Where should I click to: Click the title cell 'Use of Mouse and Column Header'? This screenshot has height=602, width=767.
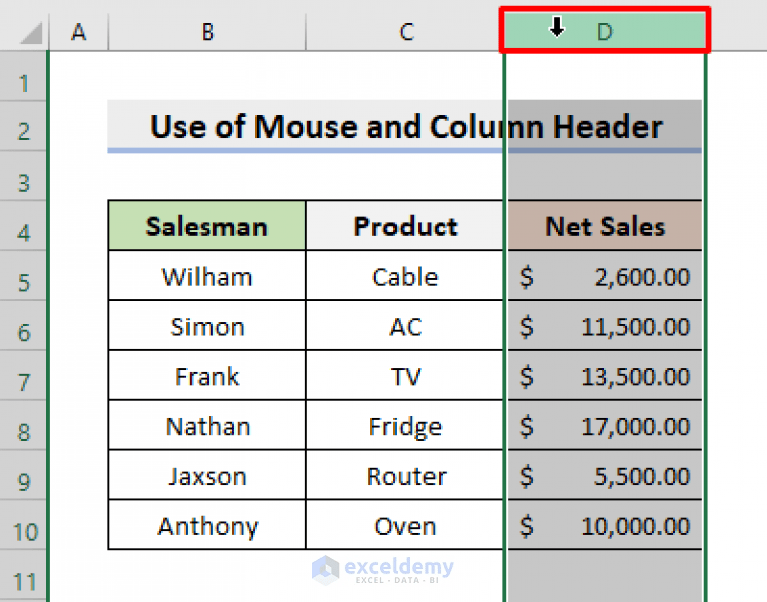405,126
